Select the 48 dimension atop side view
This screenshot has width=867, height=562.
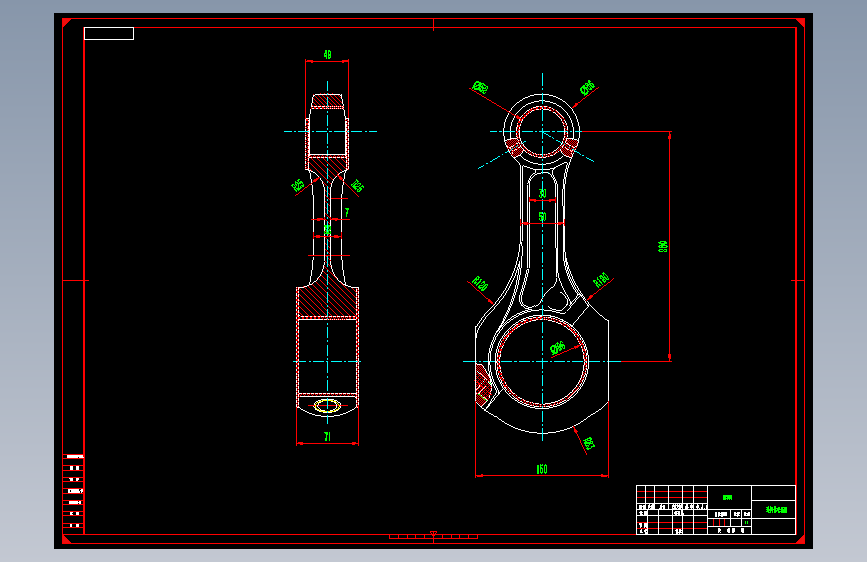[327, 54]
